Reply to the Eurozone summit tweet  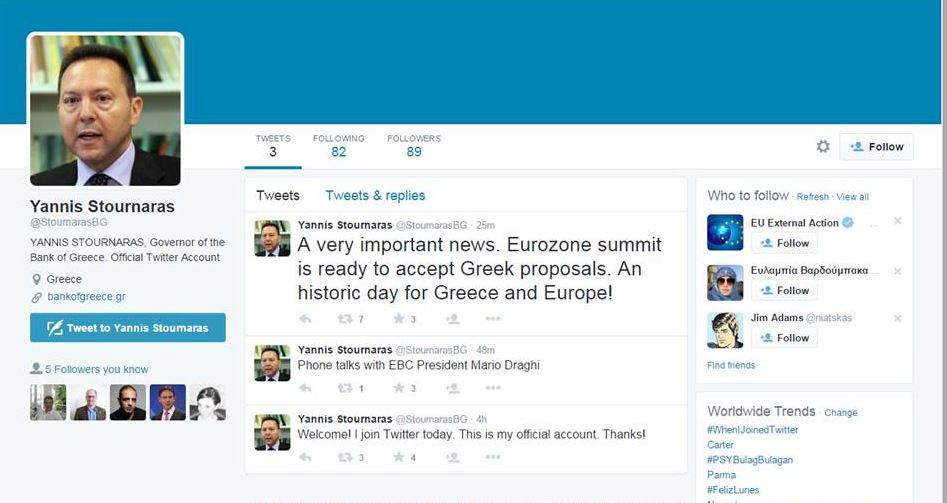(x=305, y=319)
